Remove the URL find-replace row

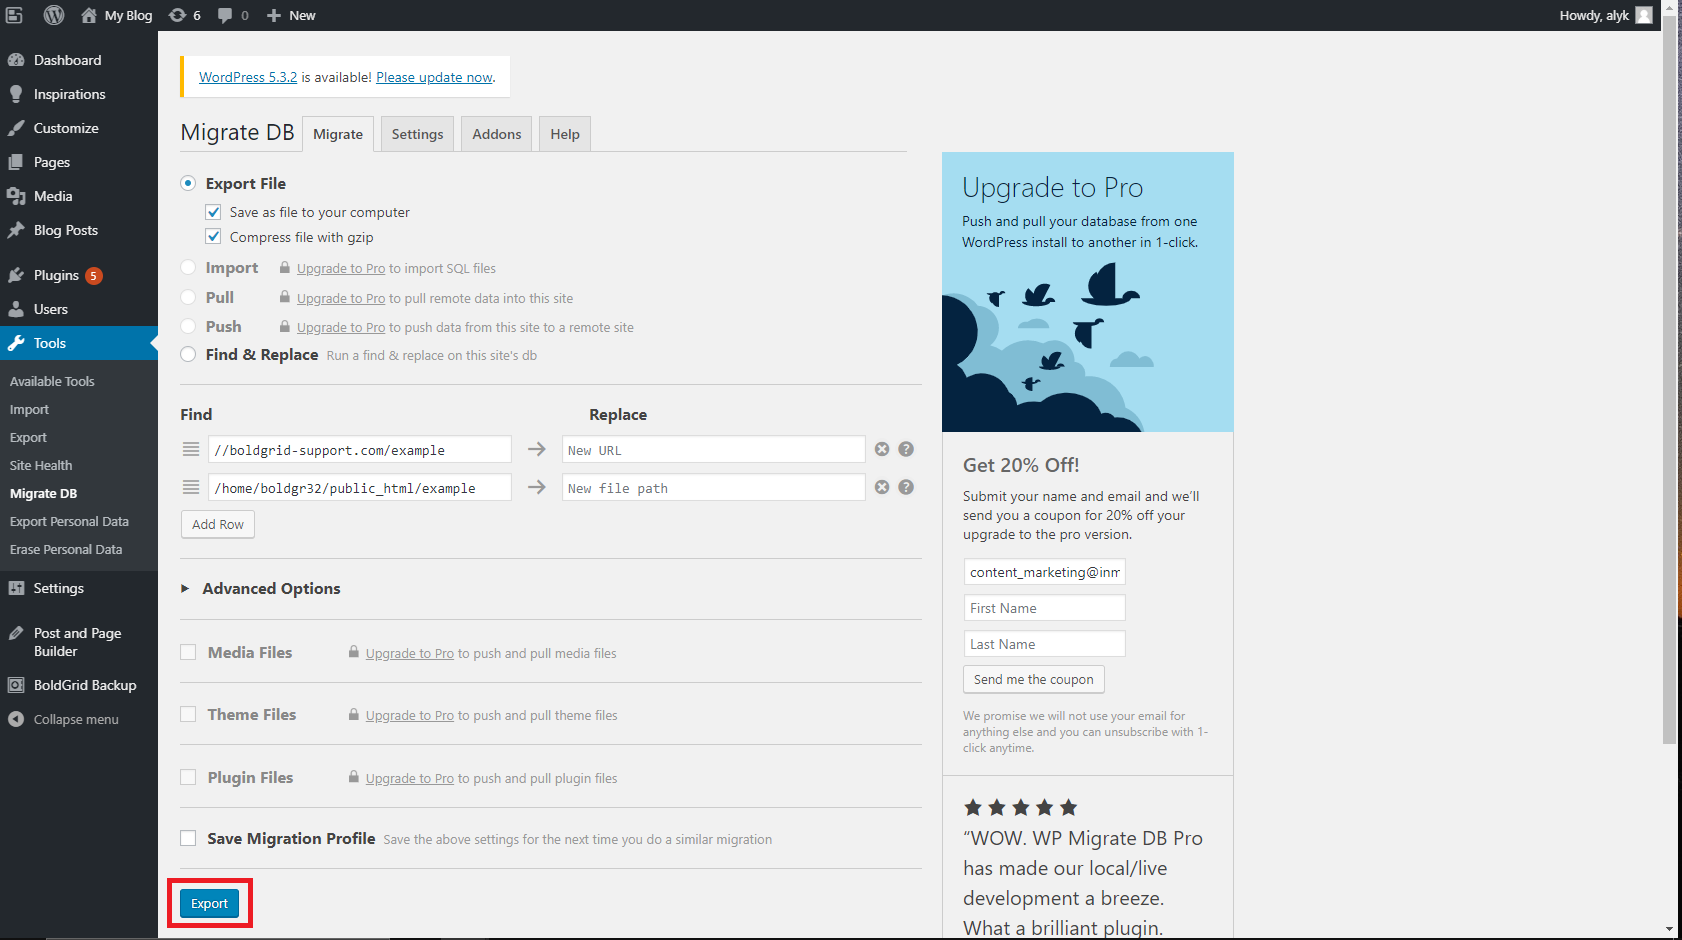[x=882, y=450]
